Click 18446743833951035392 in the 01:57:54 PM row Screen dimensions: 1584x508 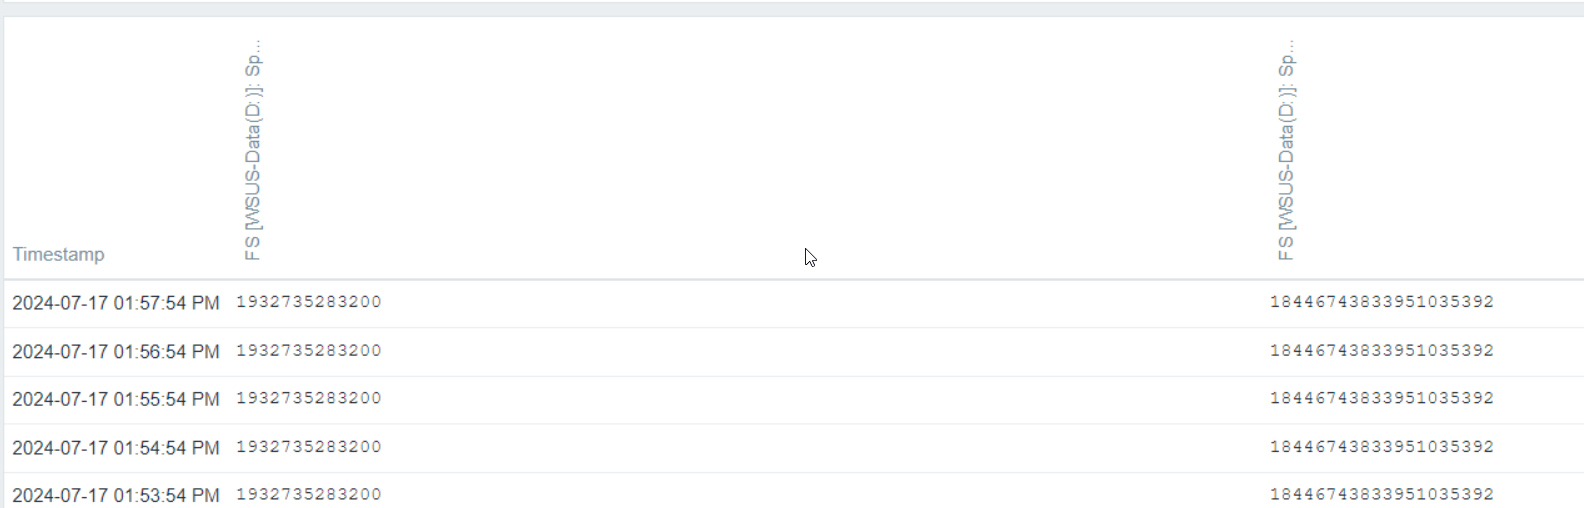click(x=1382, y=302)
